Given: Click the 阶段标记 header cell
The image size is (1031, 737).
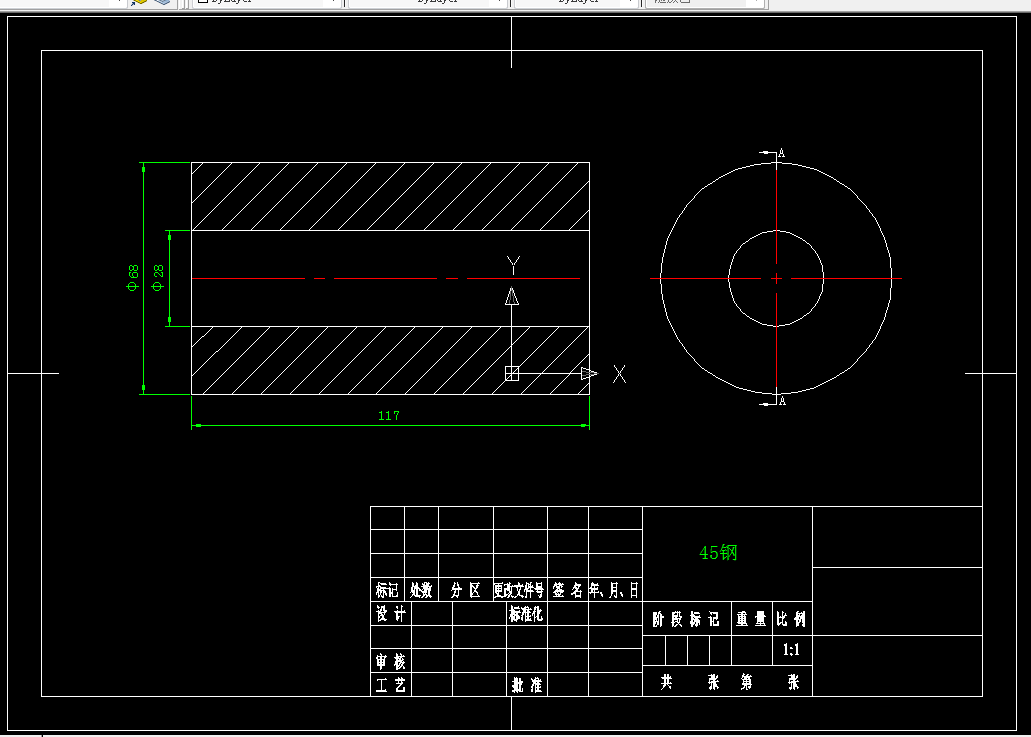Looking at the screenshot, I should [x=686, y=619].
